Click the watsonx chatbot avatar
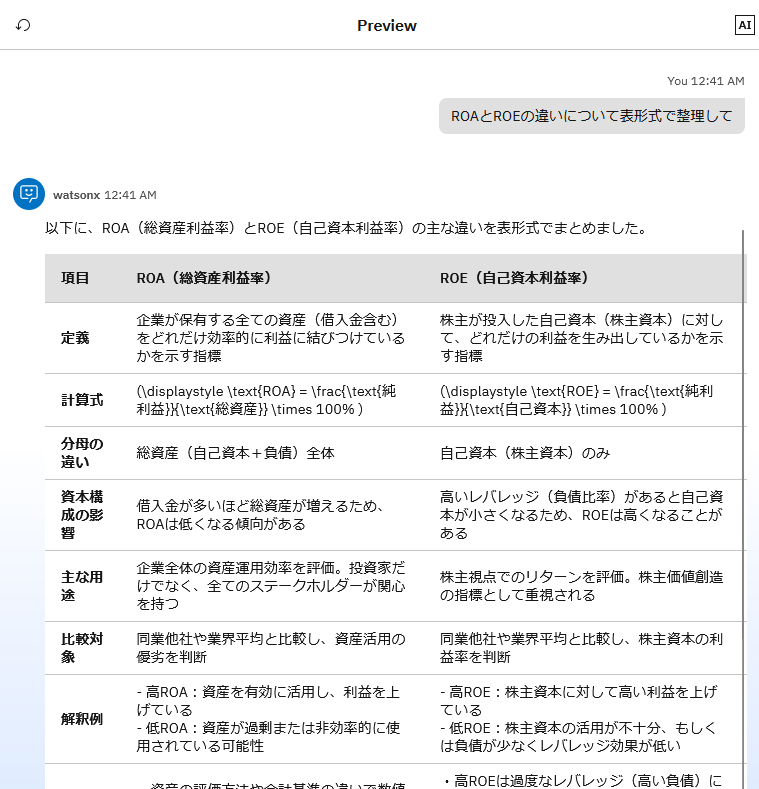This screenshot has height=789, width=759. 29,194
